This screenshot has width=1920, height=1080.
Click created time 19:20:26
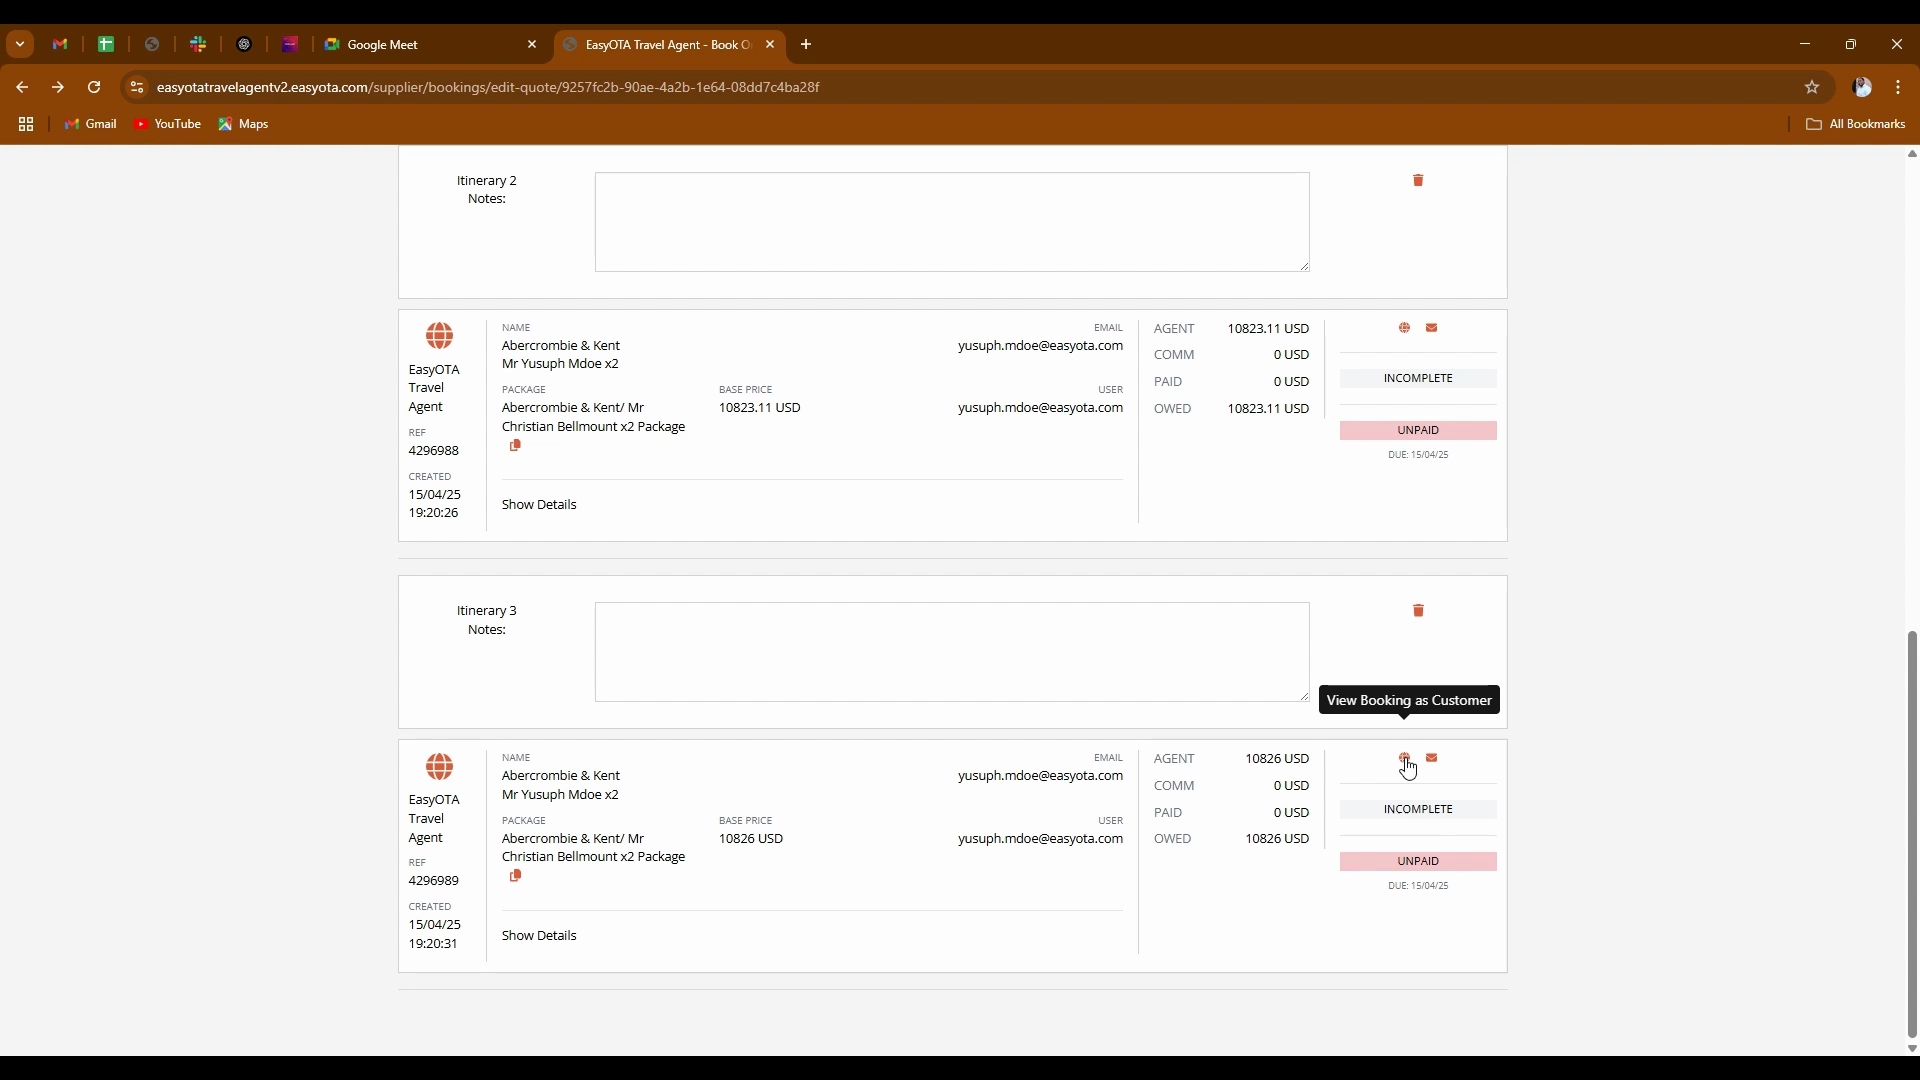[x=433, y=513]
